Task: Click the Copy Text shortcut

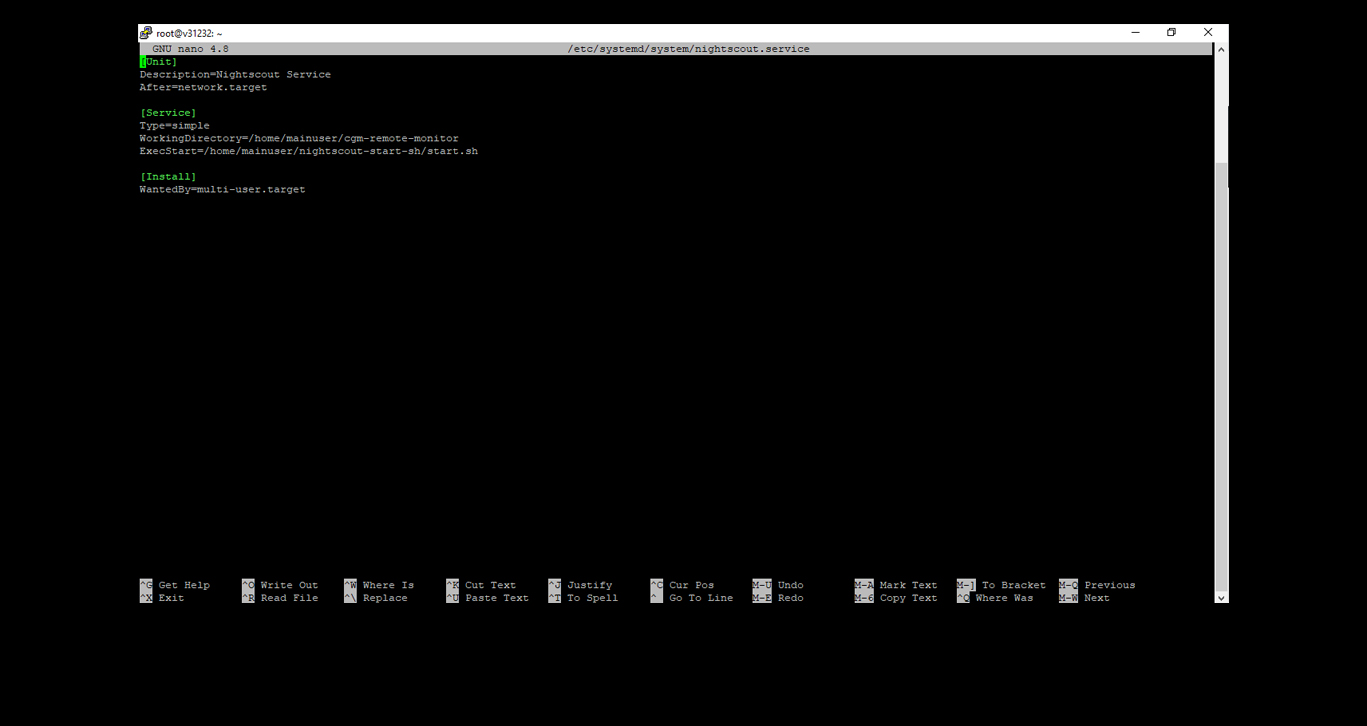Action: point(896,598)
